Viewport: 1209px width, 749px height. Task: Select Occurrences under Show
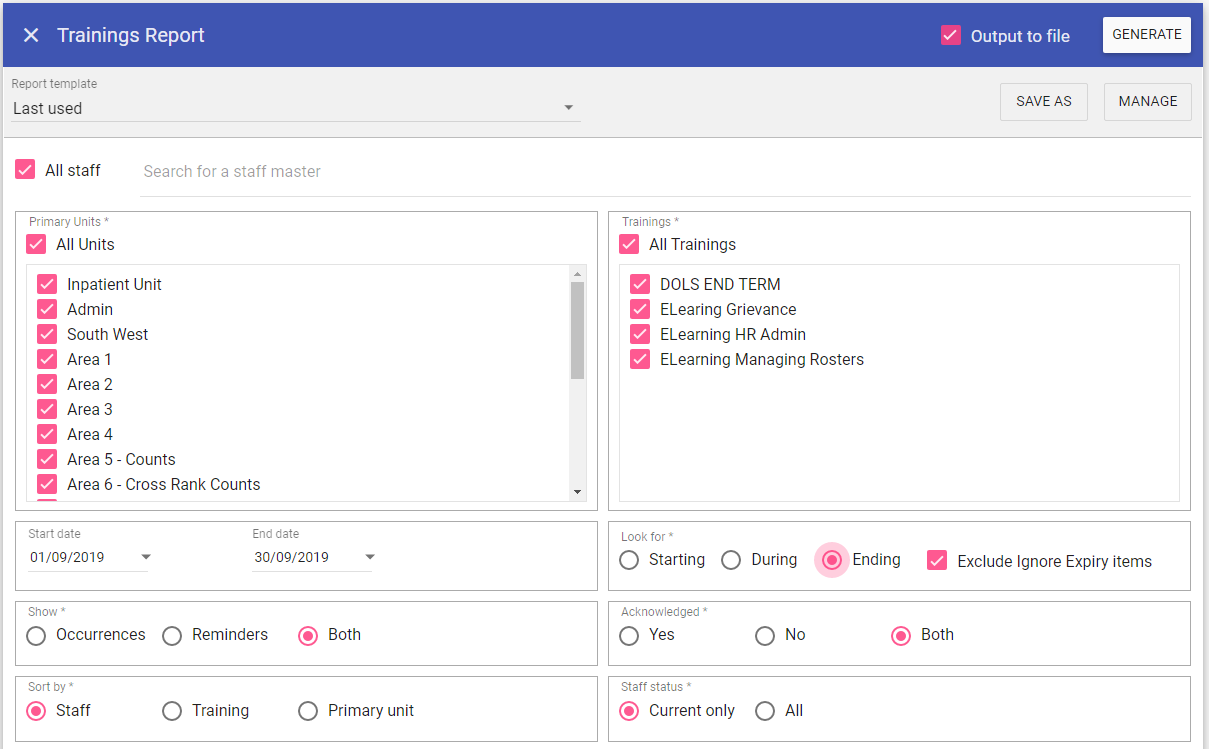(x=37, y=635)
